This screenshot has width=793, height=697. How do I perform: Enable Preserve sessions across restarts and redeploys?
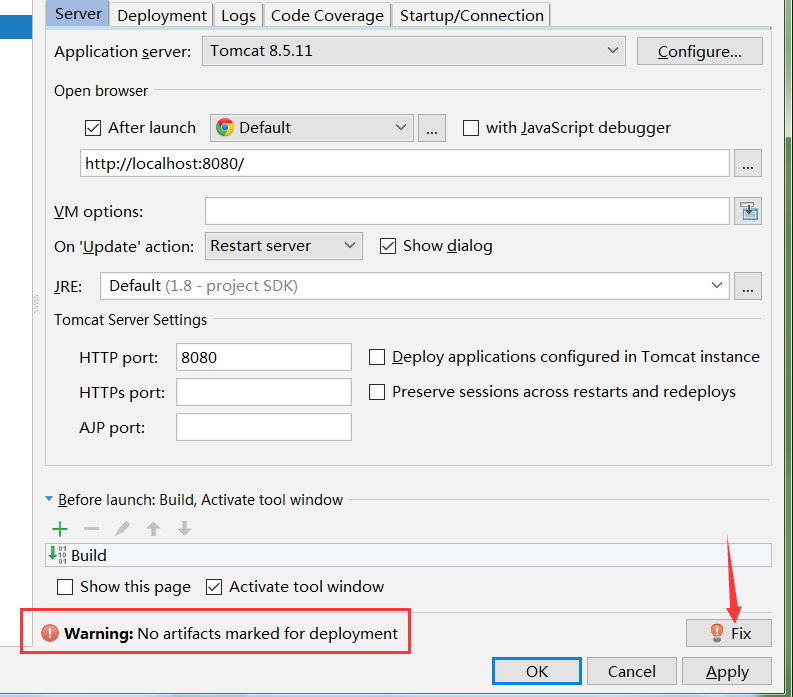(377, 392)
